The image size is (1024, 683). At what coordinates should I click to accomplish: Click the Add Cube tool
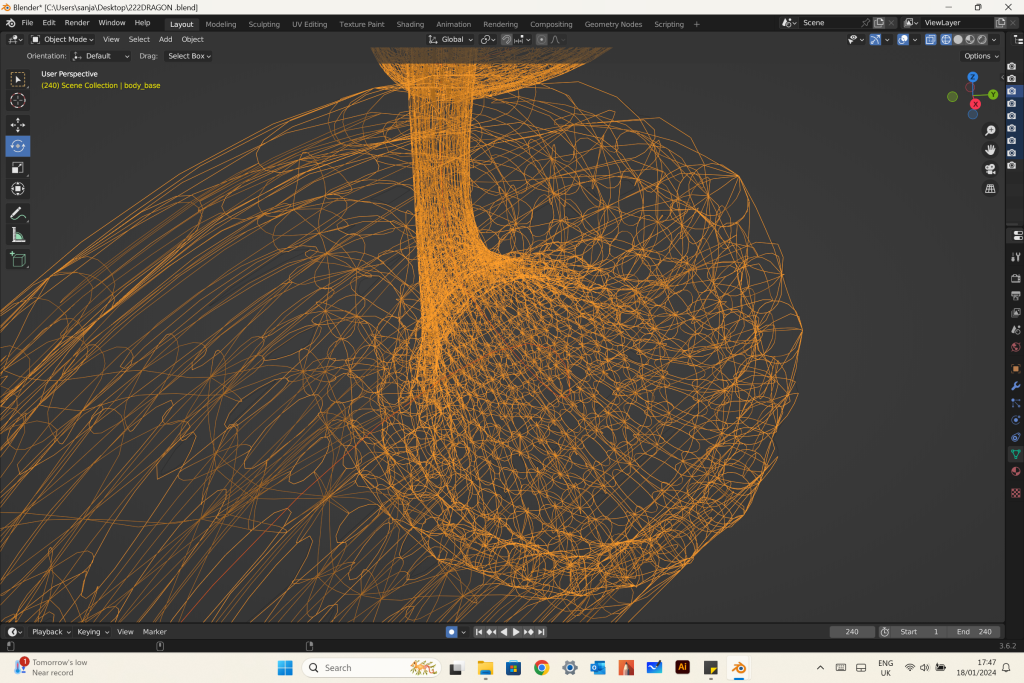(x=18, y=259)
